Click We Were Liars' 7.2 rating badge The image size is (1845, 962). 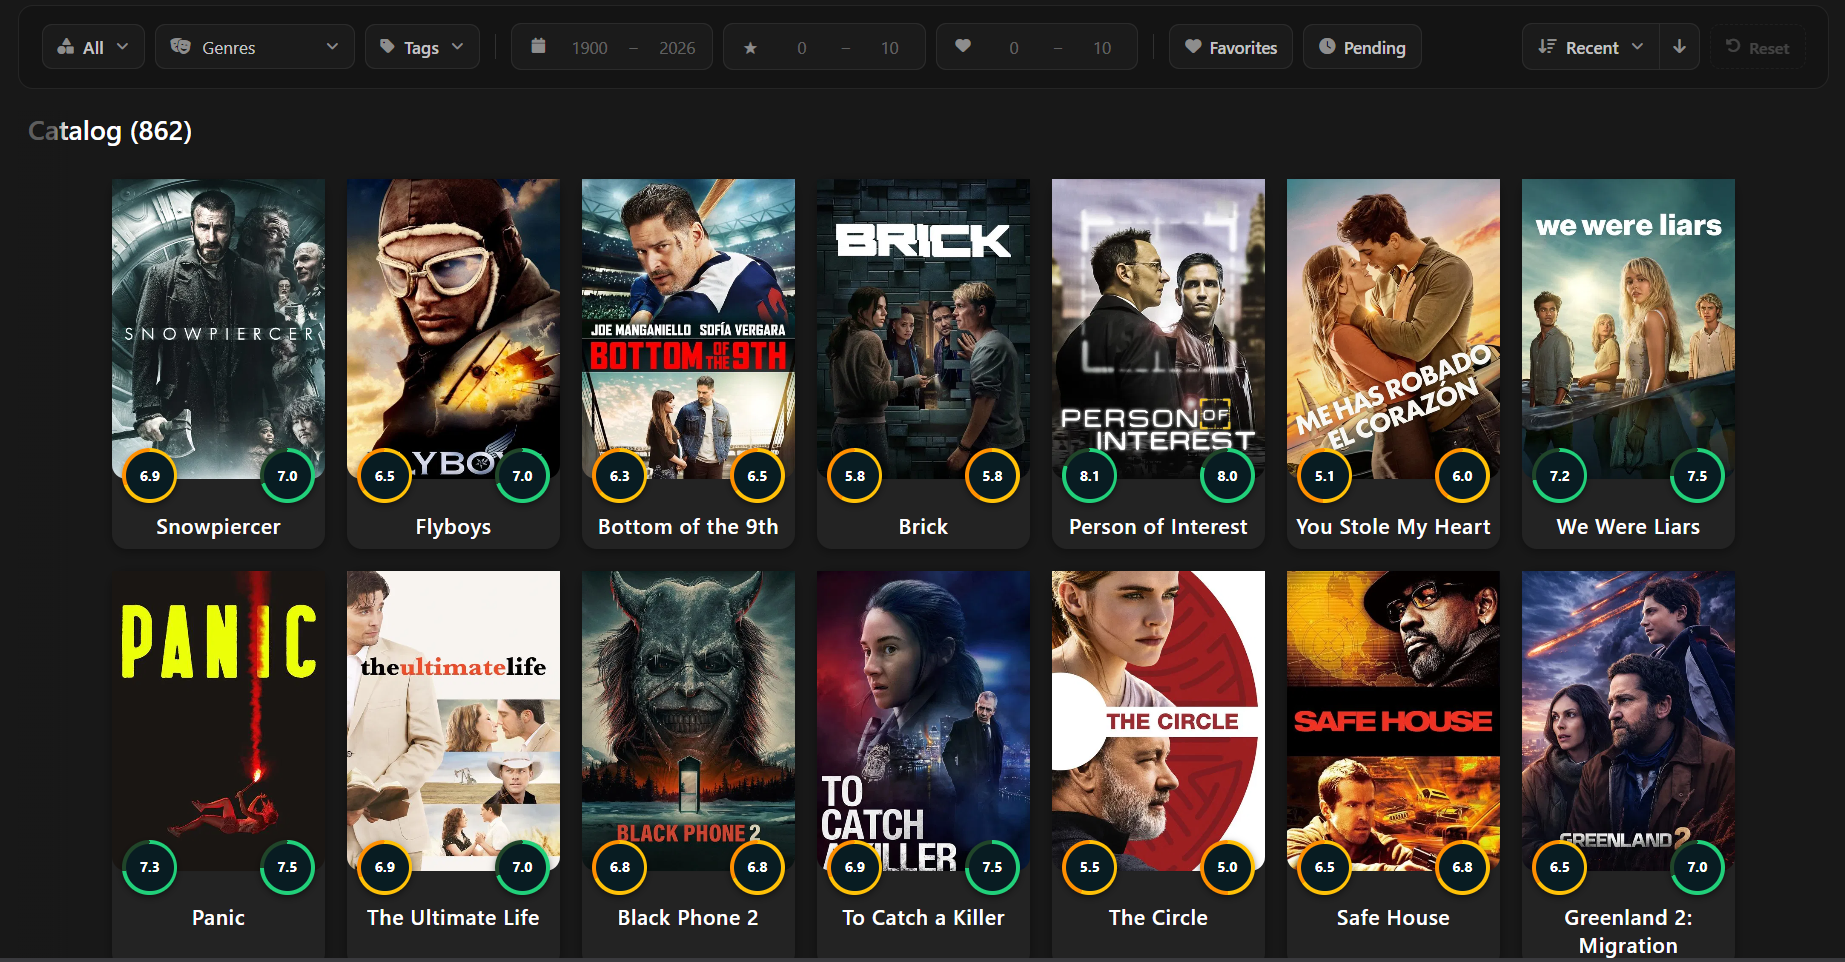1560,476
